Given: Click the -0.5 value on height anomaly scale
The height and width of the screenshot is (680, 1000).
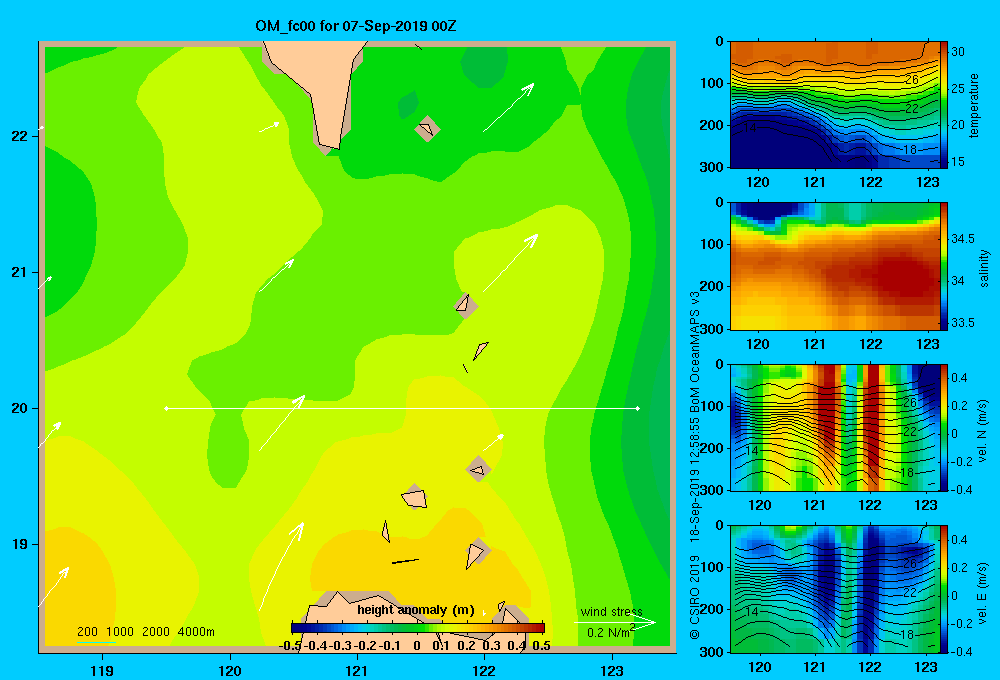Looking at the screenshot, I should coord(290,646).
